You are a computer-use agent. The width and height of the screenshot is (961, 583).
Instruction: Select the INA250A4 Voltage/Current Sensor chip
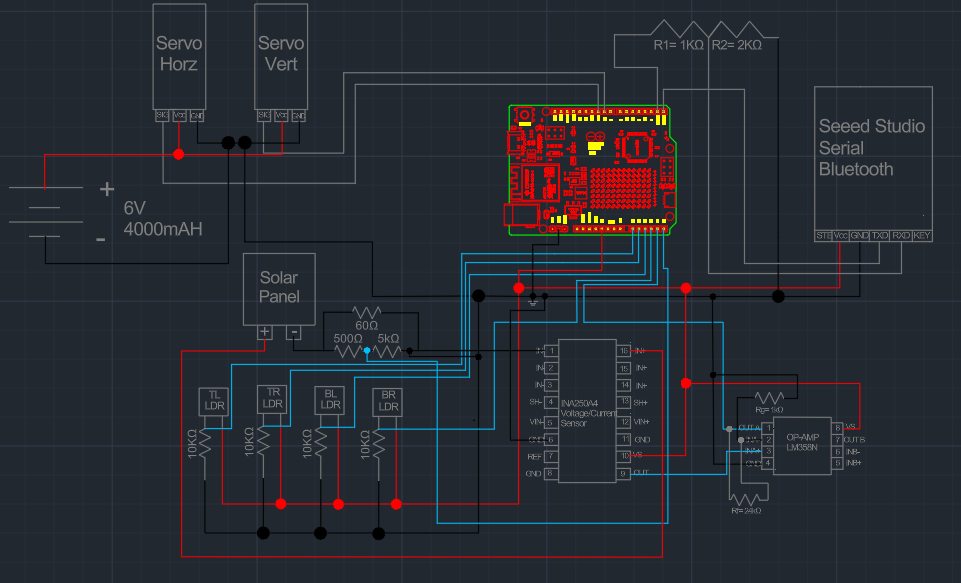point(587,410)
